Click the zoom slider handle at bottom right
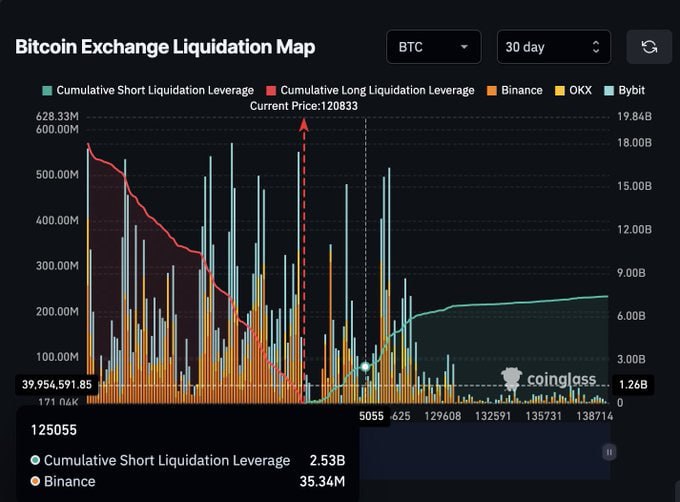The width and height of the screenshot is (680, 502). 609,452
